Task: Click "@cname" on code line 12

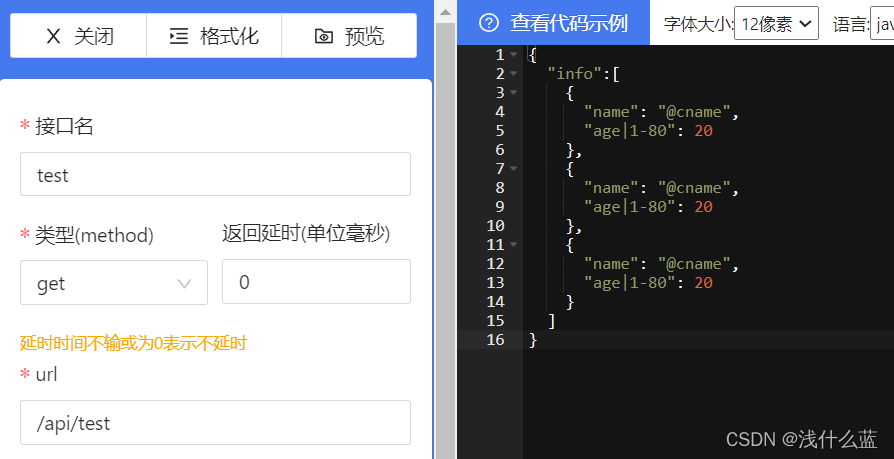Action: tap(694, 263)
